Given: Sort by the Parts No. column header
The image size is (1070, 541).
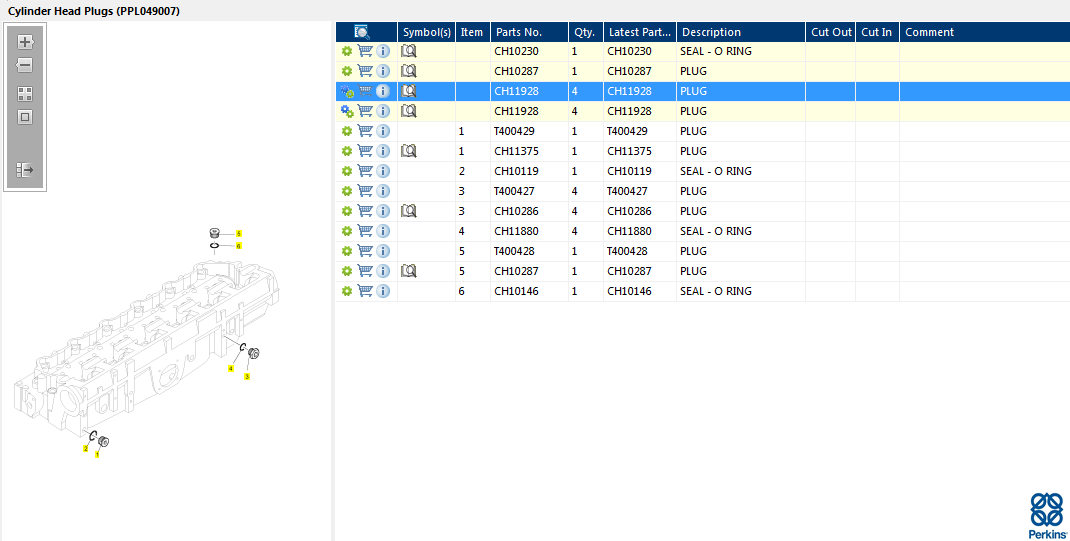Looking at the screenshot, I should coord(519,32).
